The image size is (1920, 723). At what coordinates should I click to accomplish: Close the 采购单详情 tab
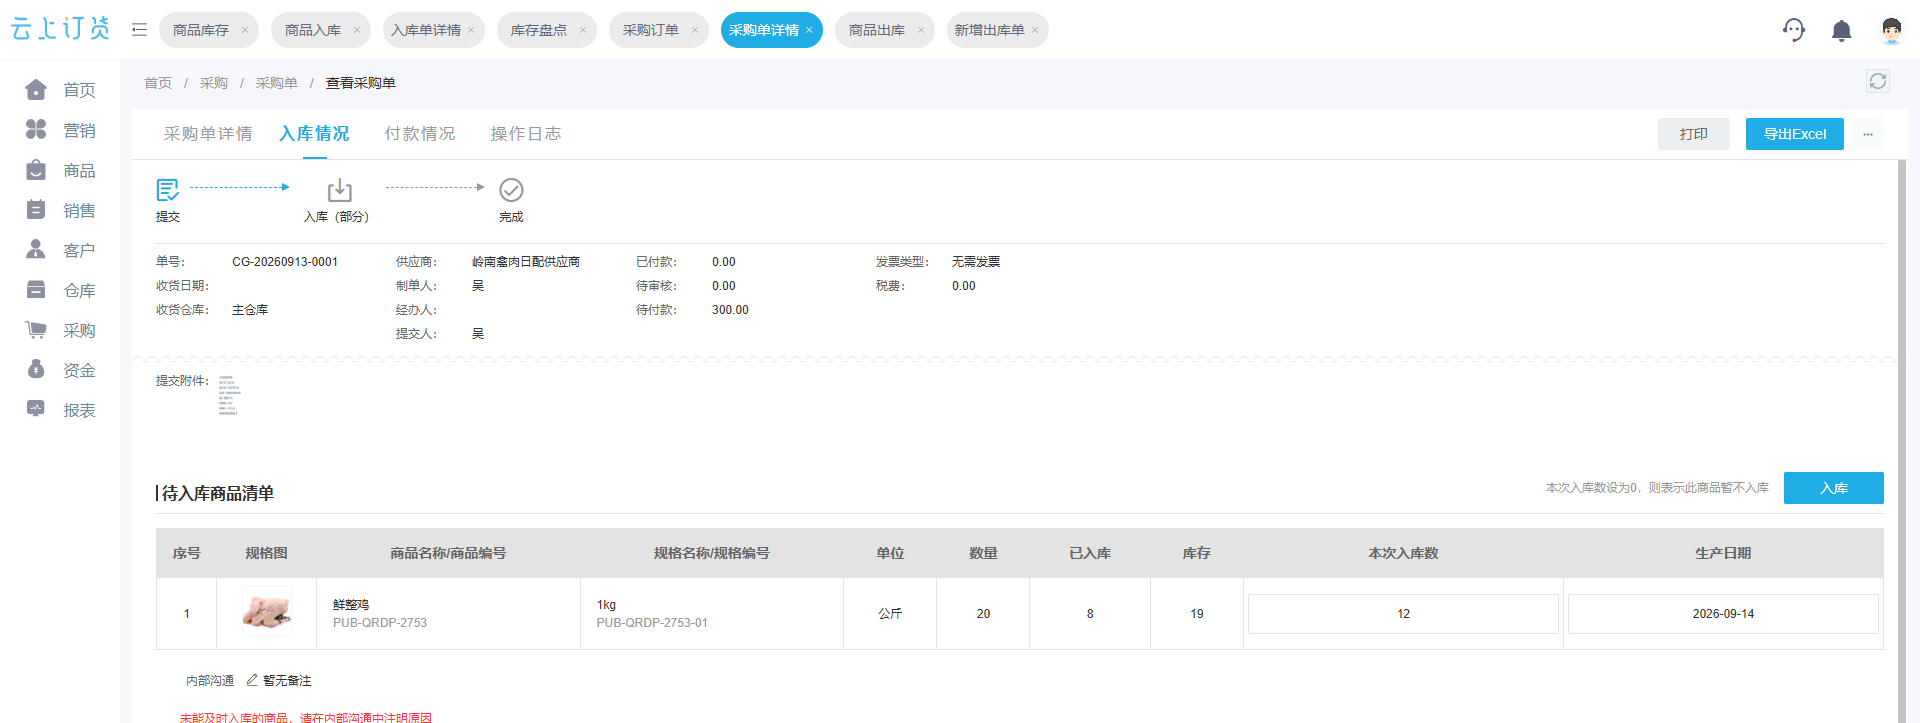809,30
